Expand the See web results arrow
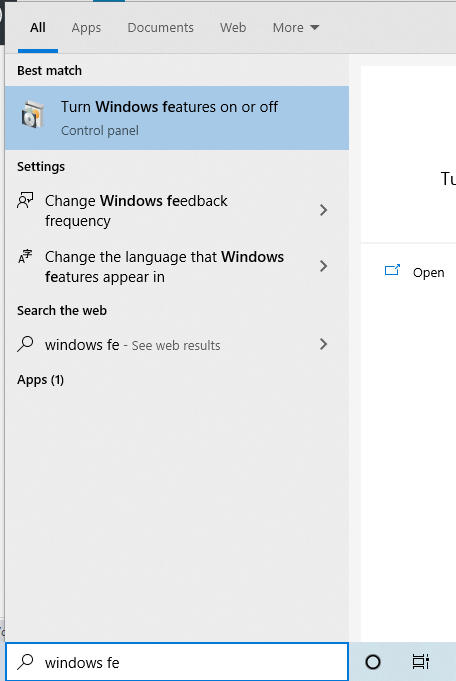 pyautogui.click(x=323, y=344)
